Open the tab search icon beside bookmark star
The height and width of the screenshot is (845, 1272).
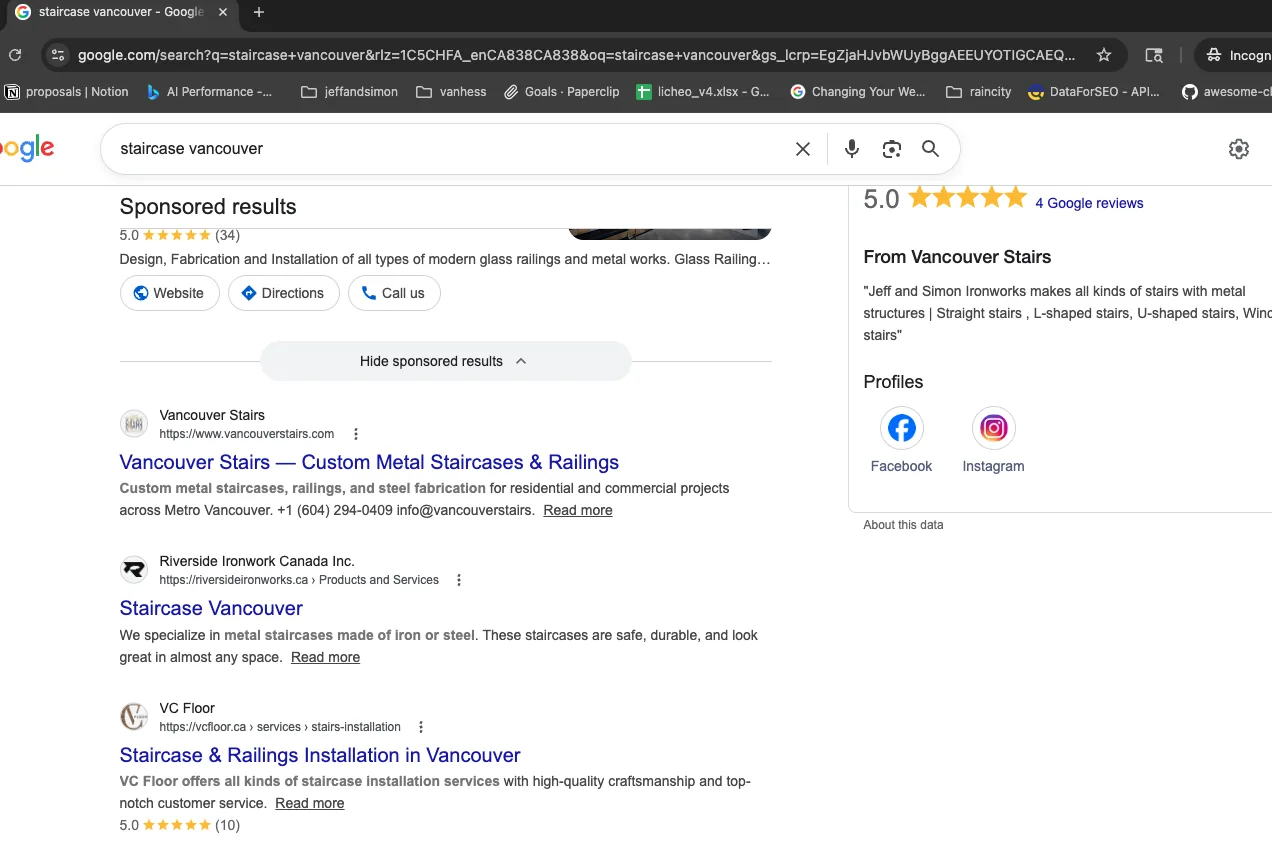tap(1153, 55)
